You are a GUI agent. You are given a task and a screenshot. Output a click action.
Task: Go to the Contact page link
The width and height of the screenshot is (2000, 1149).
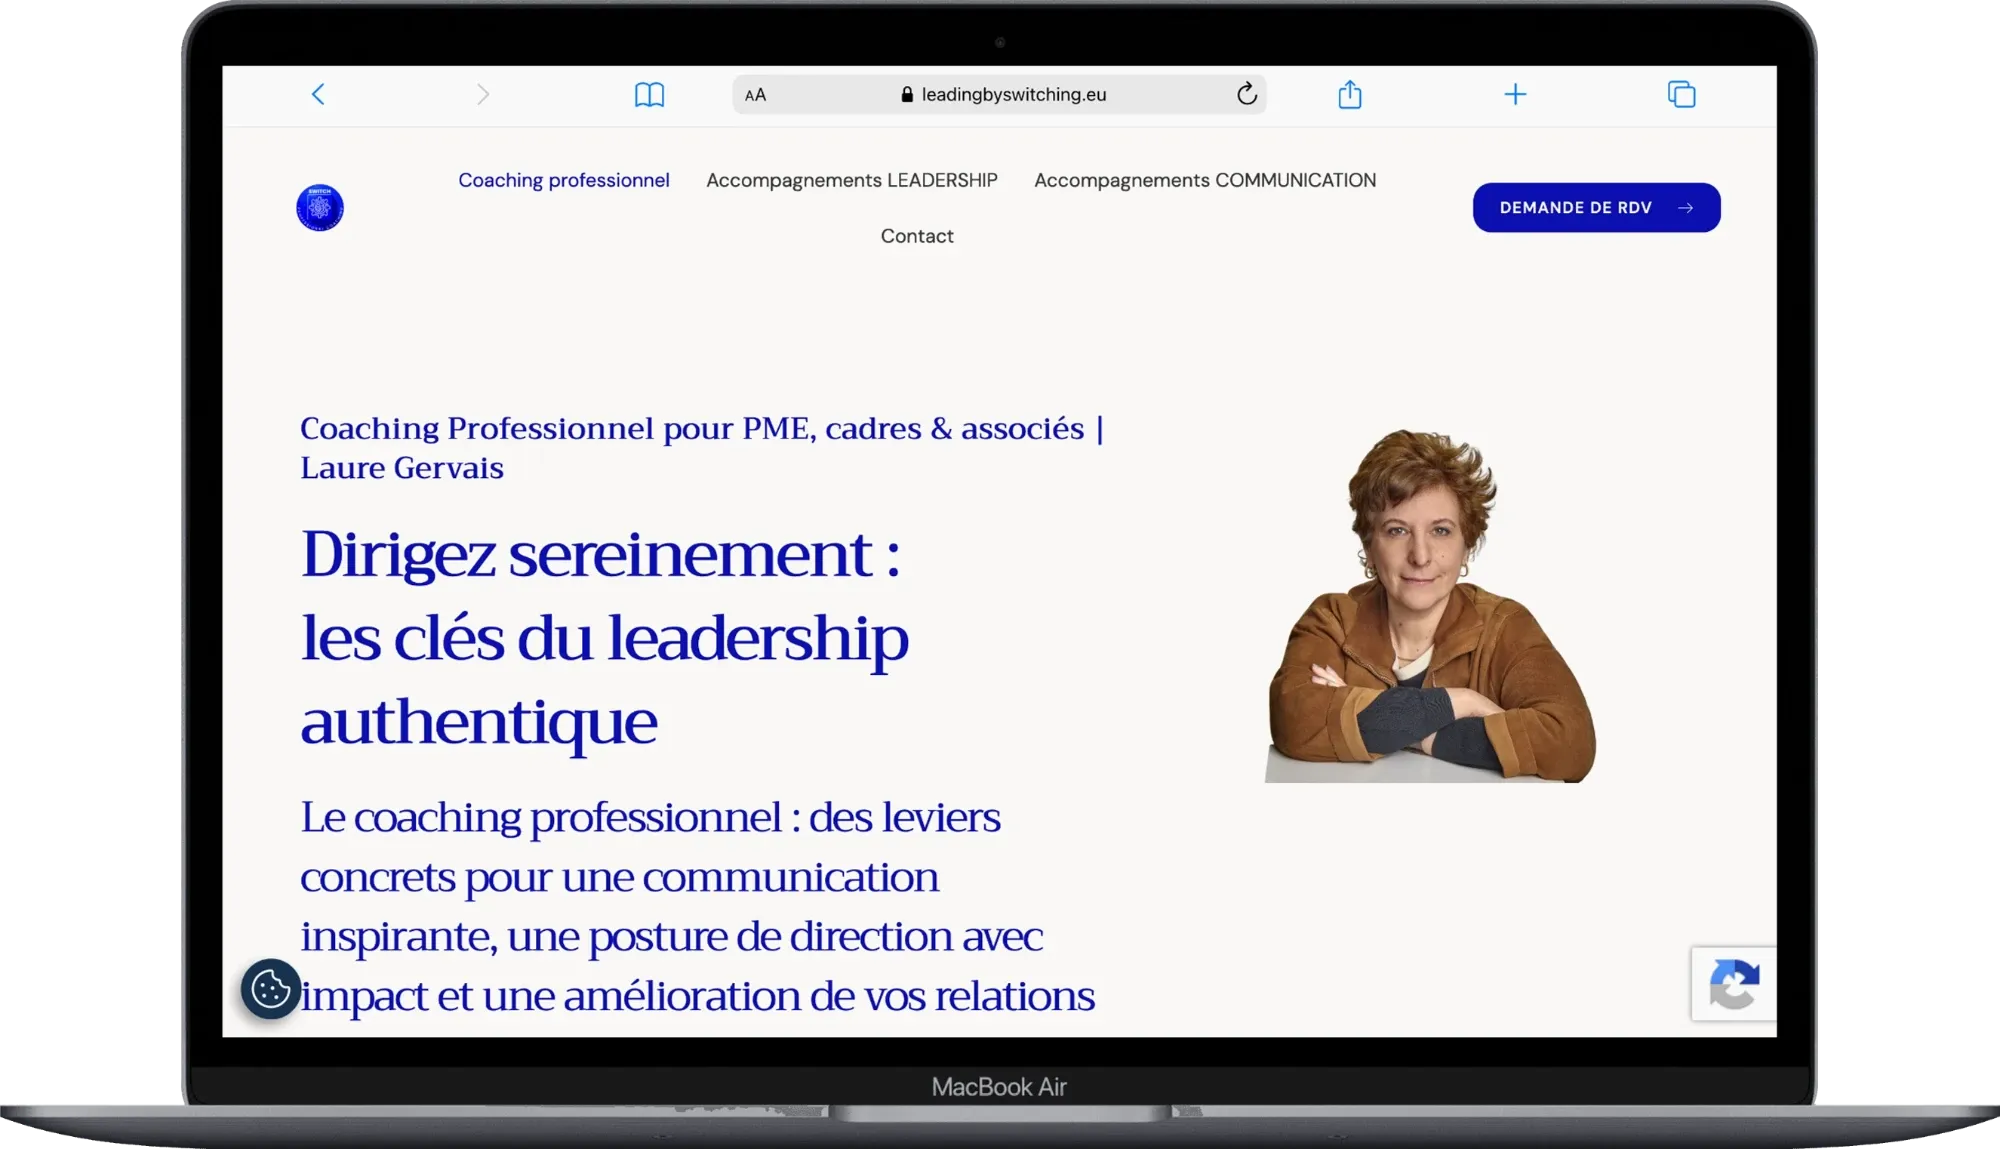(x=917, y=236)
